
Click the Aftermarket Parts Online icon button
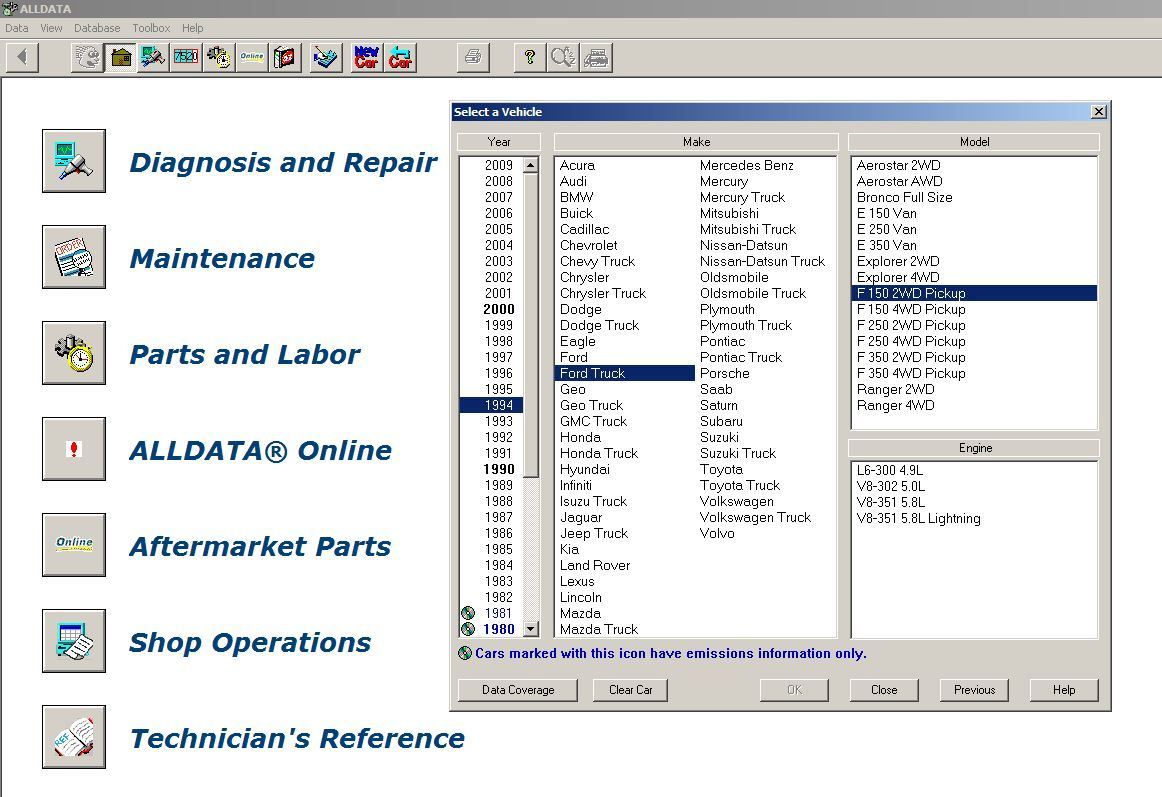pyautogui.click(x=74, y=545)
